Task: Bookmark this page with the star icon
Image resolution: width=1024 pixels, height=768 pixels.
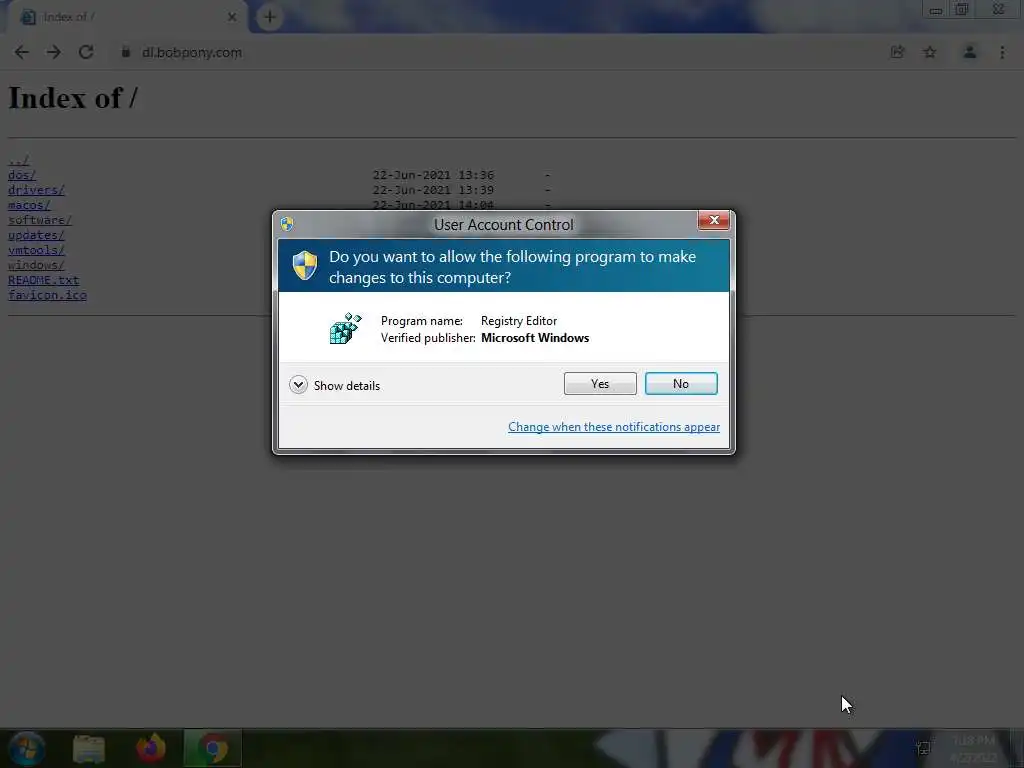Action: coord(929,52)
